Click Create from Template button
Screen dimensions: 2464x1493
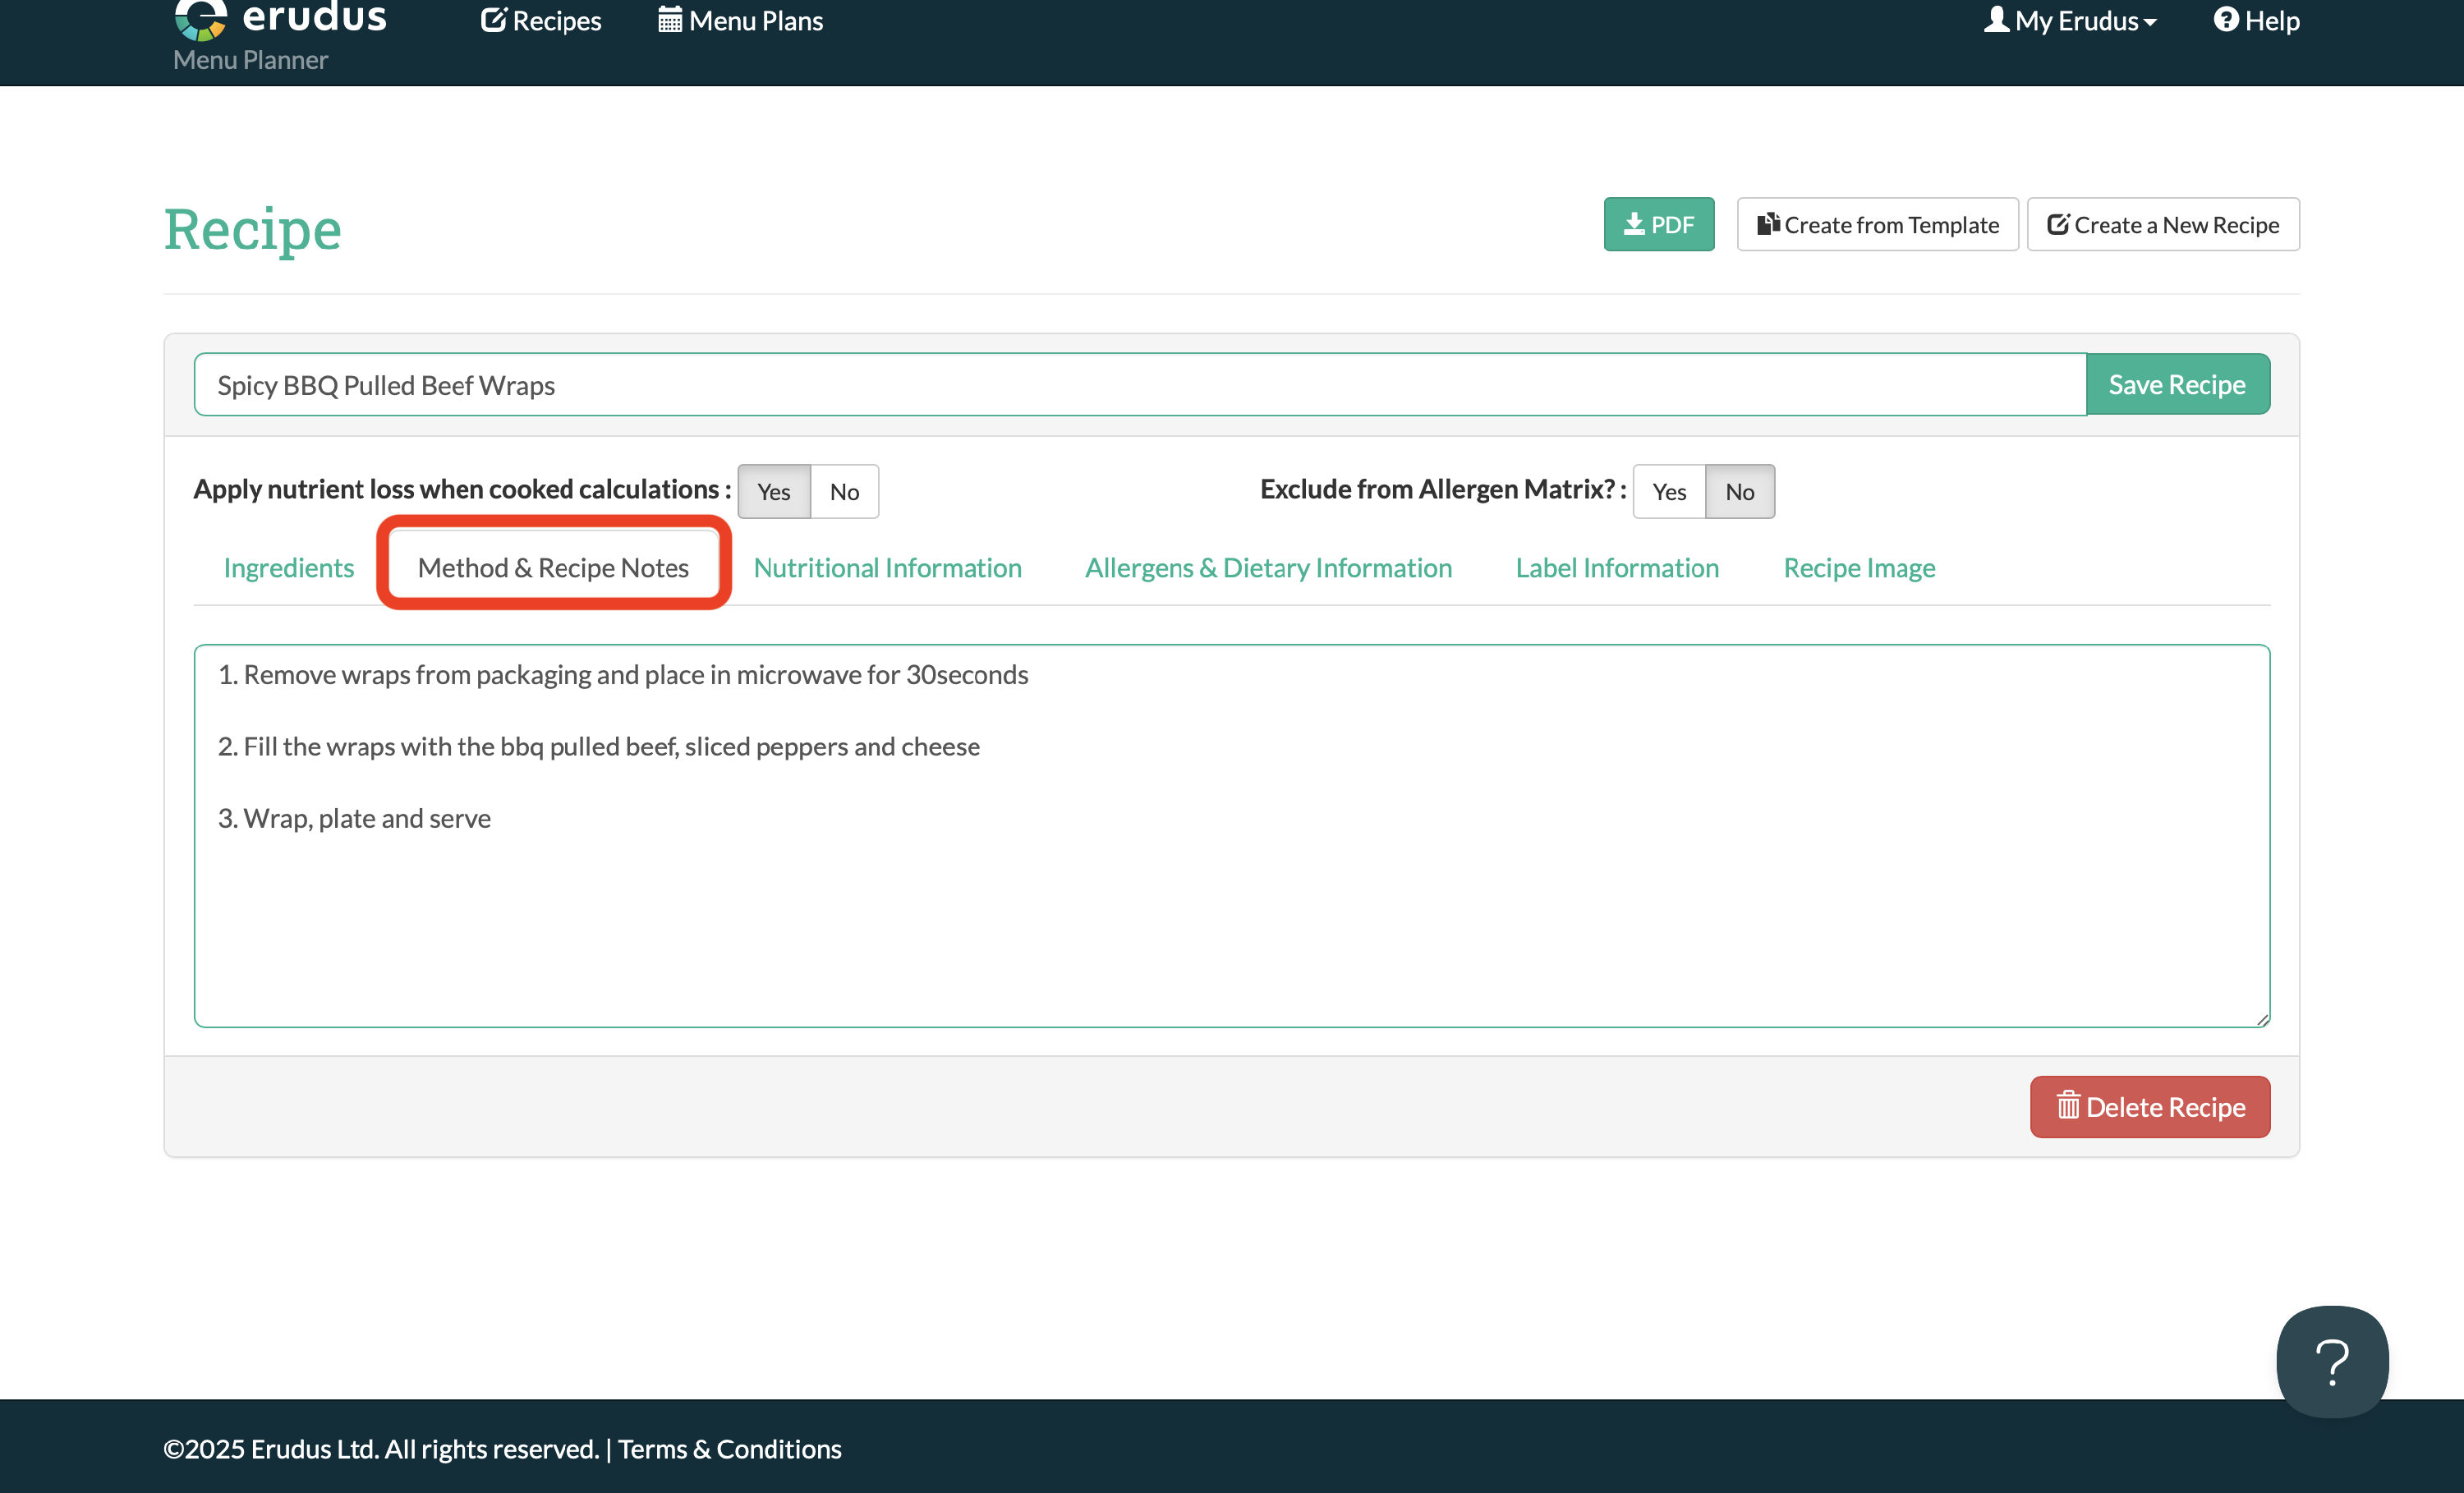[x=1877, y=224]
